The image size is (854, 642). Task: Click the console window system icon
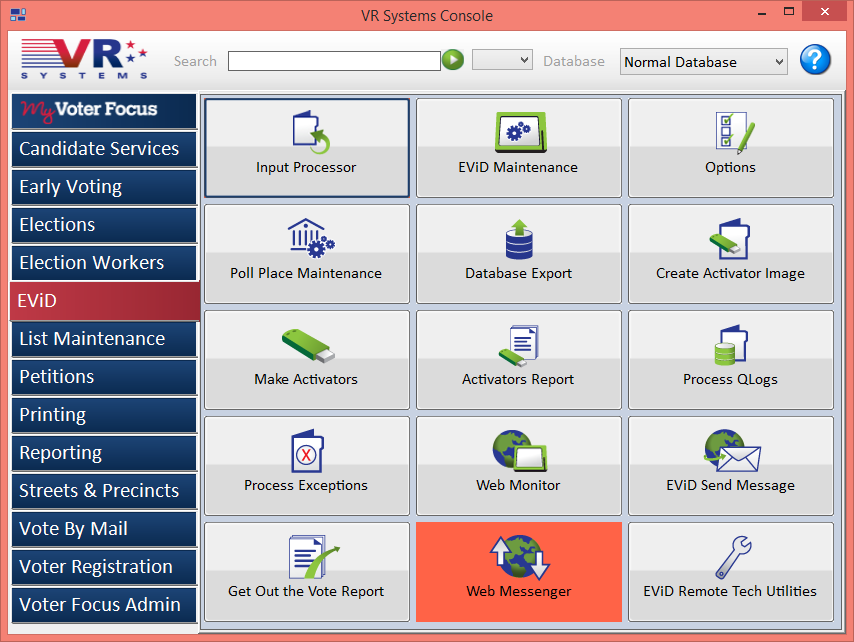pyautogui.click(x=18, y=14)
